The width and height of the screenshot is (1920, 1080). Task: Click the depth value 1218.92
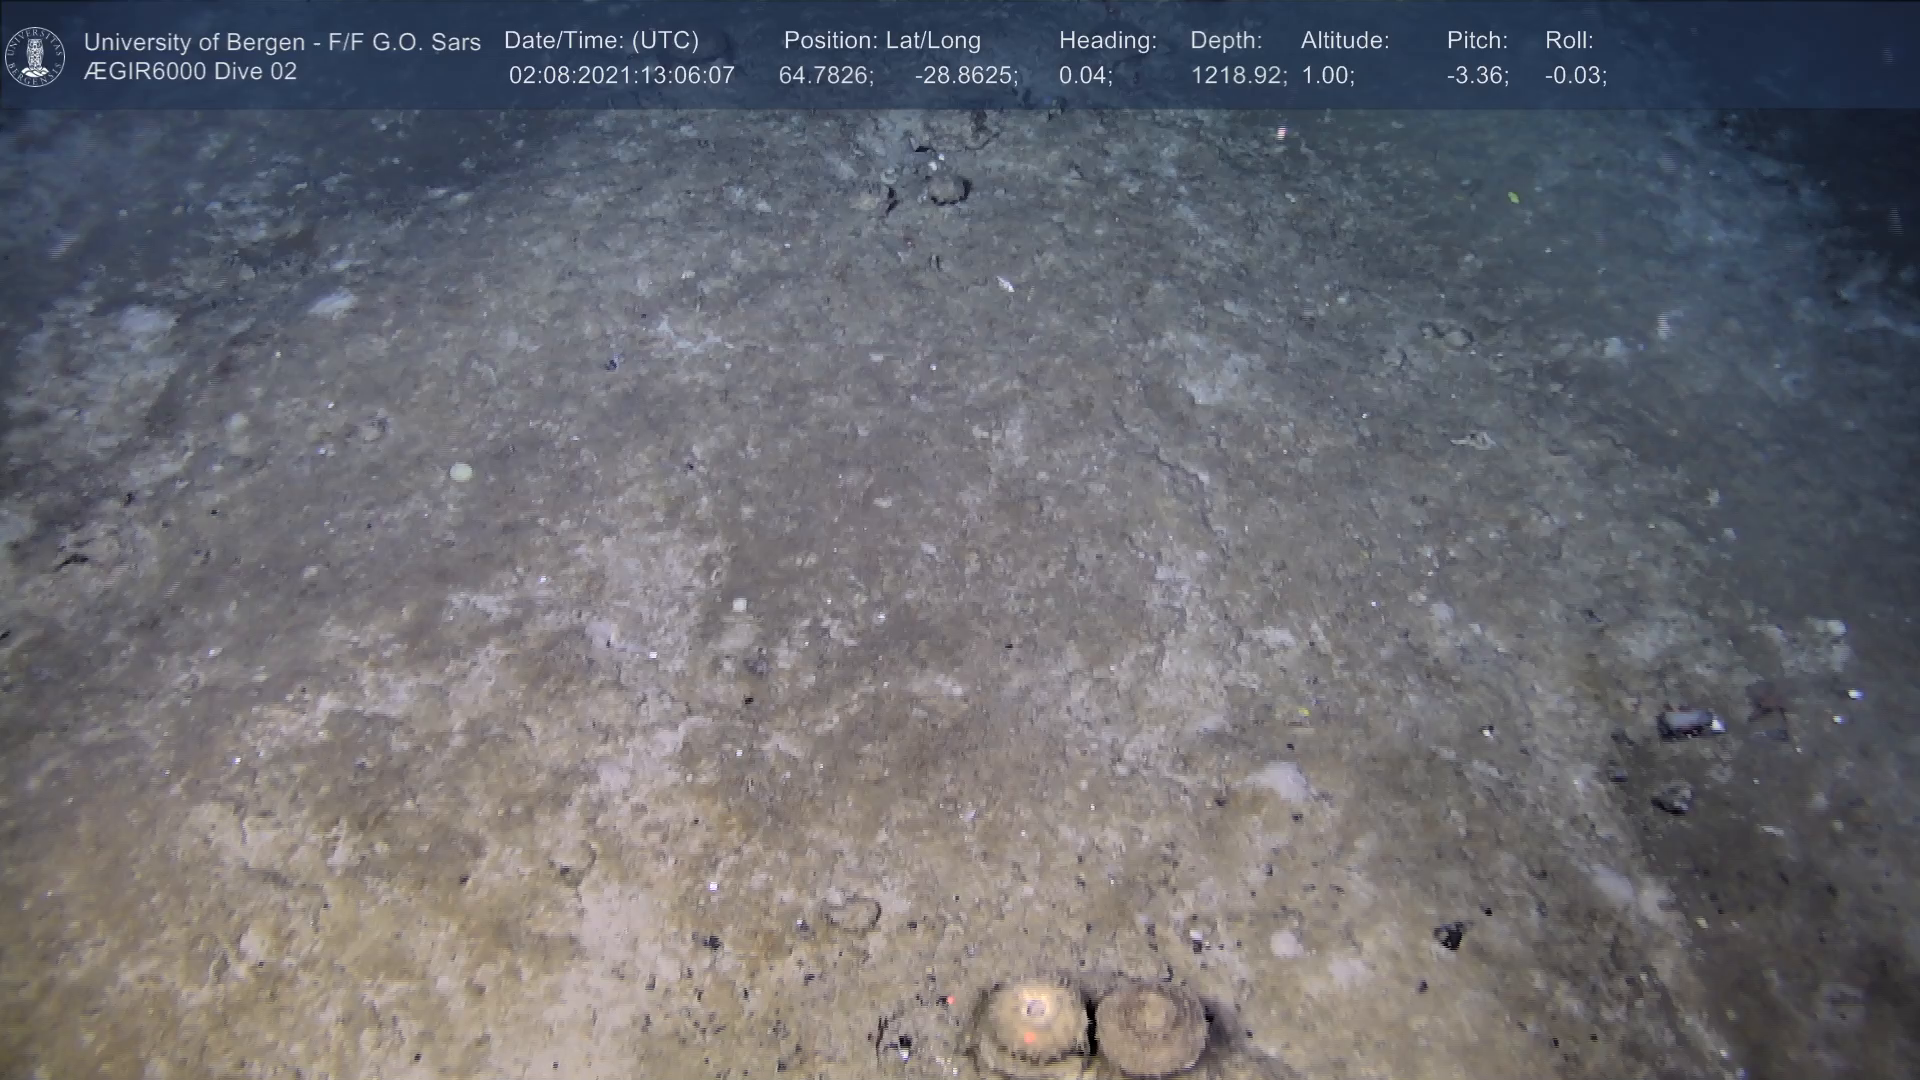(x=1237, y=76)
